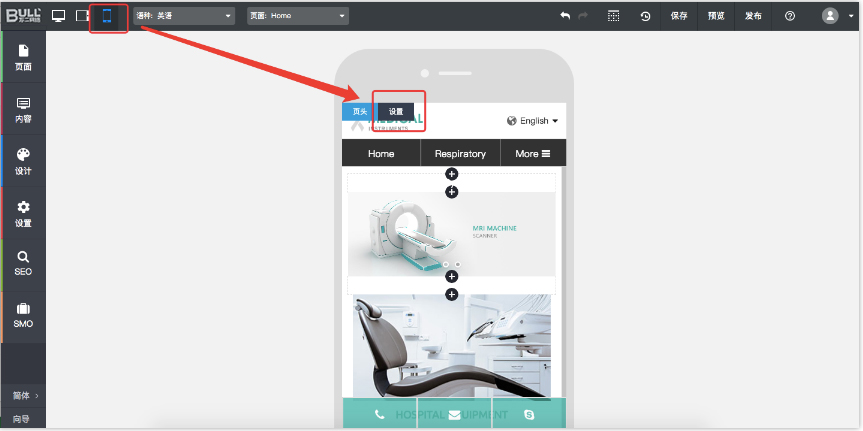Toggle the grid ruler icon

(x=613, y=16)
